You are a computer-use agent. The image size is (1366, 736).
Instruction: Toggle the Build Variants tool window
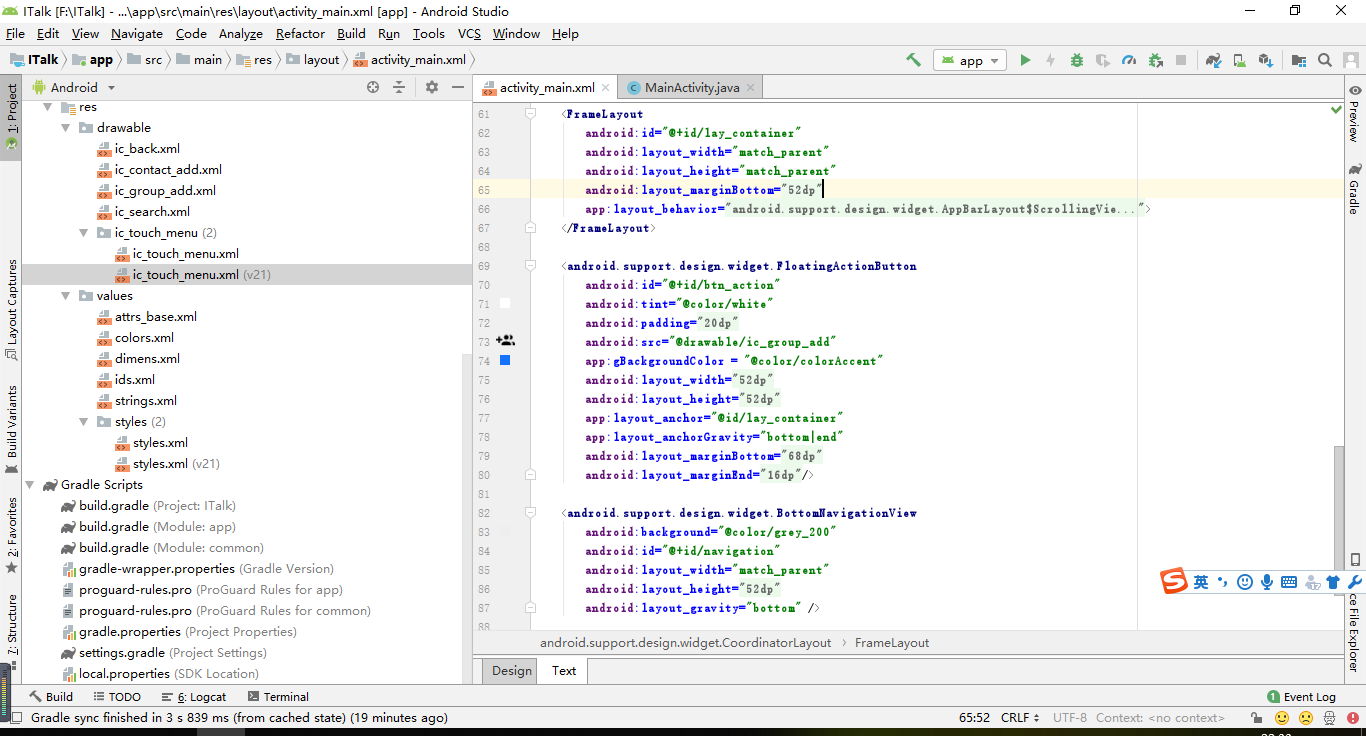tap(11, 429)
